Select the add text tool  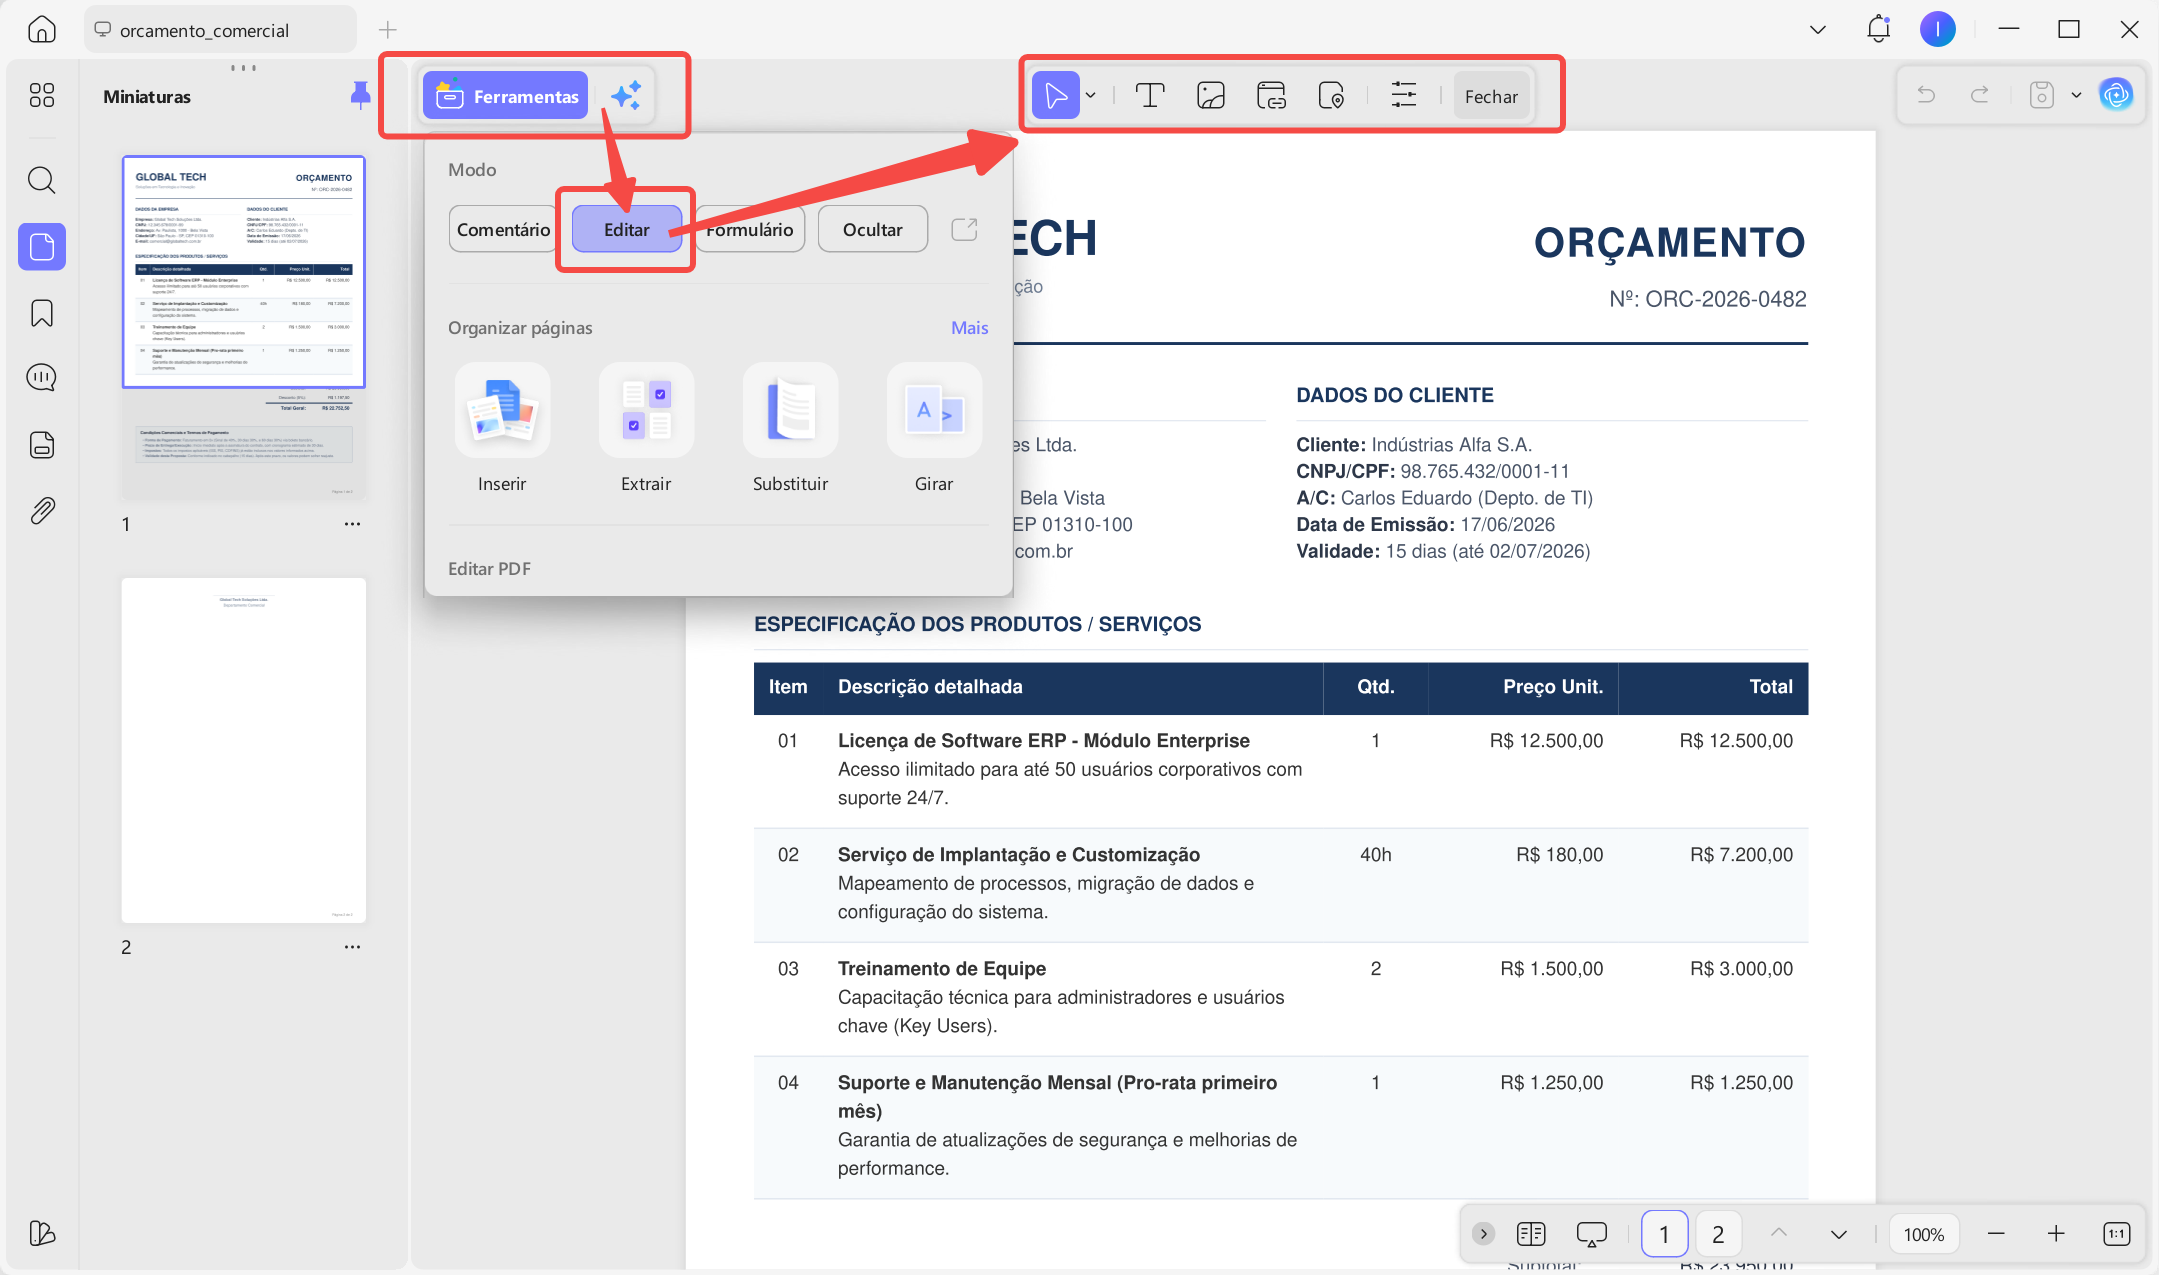[1150, 96]
